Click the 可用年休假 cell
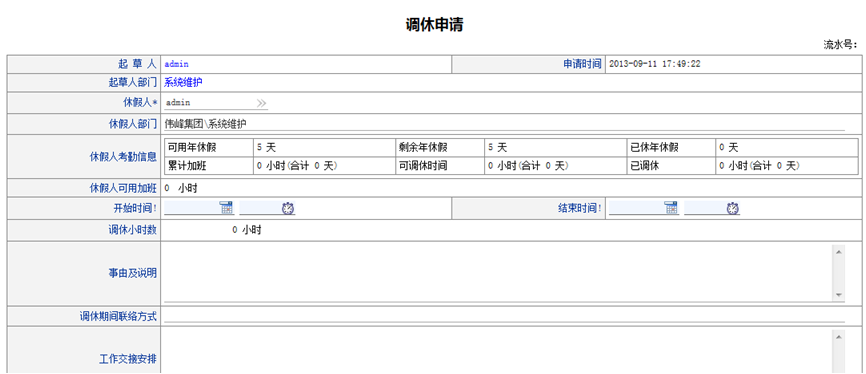This screenshot has width=866, height=374. click(x=209, y=148)
